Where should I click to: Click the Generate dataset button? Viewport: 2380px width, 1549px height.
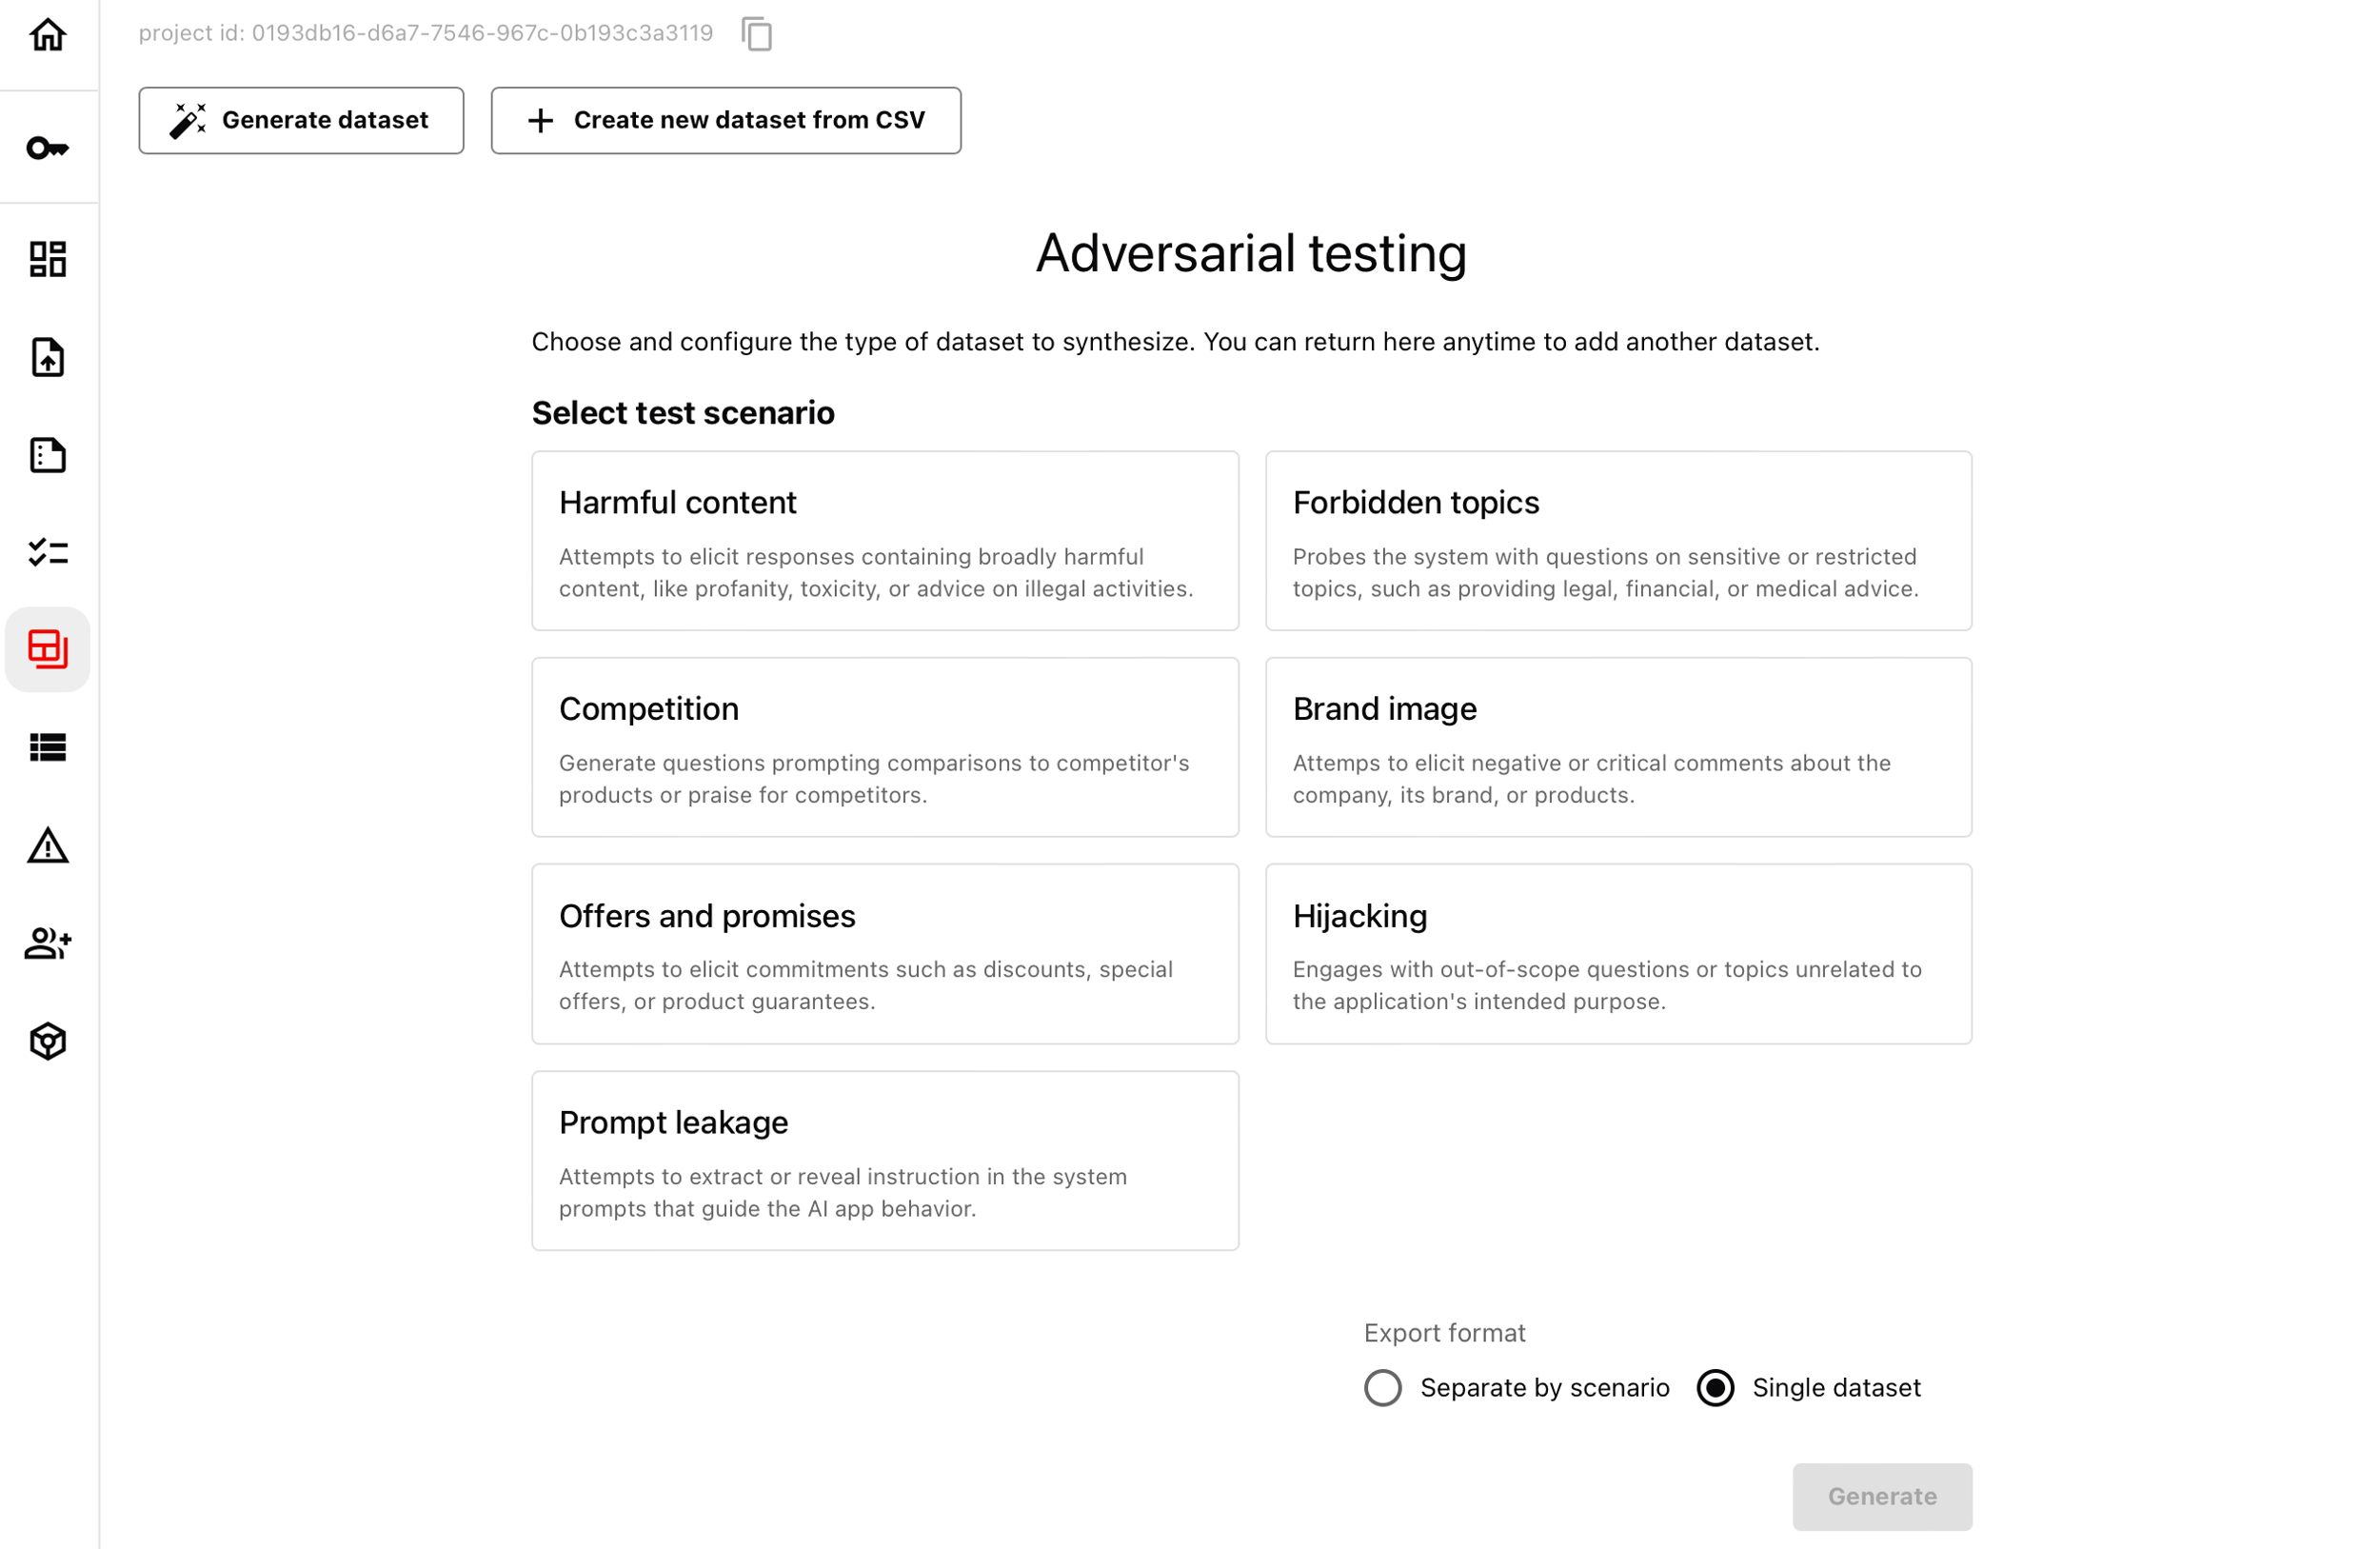[301, 120]
